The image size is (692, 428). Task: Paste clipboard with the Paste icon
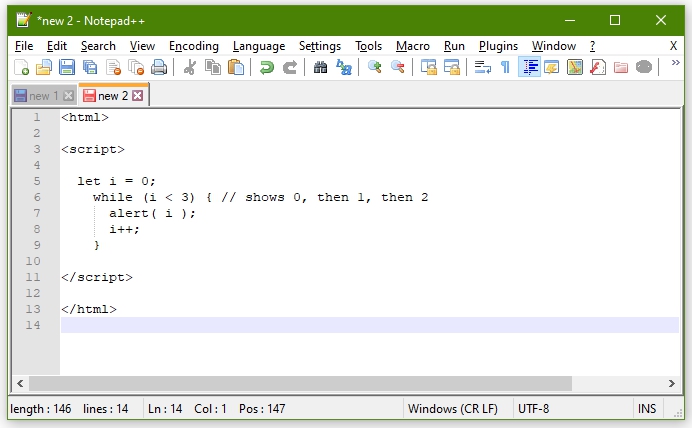tap(236, 68)
